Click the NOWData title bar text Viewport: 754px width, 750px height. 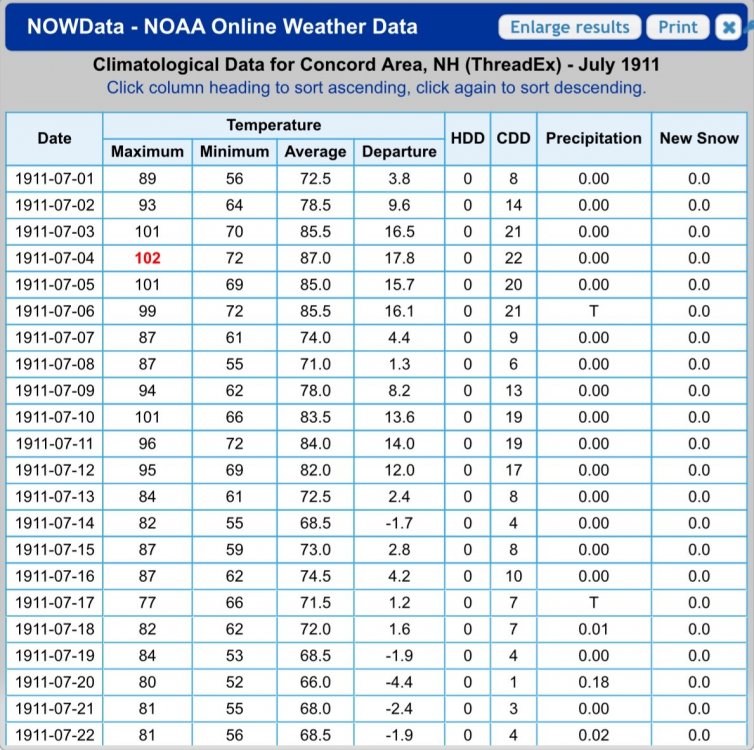click(222, 27)
